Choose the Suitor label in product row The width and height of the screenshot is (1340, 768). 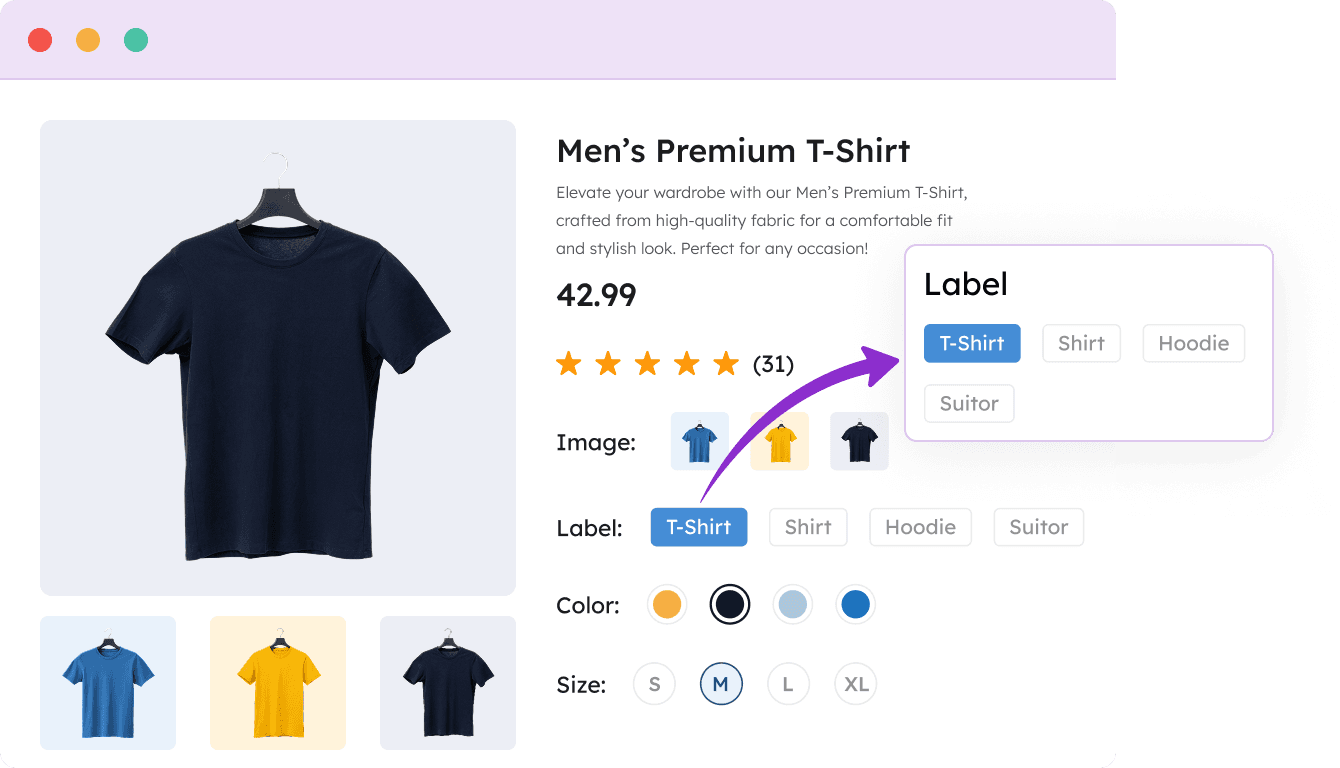click(1038, 527)
